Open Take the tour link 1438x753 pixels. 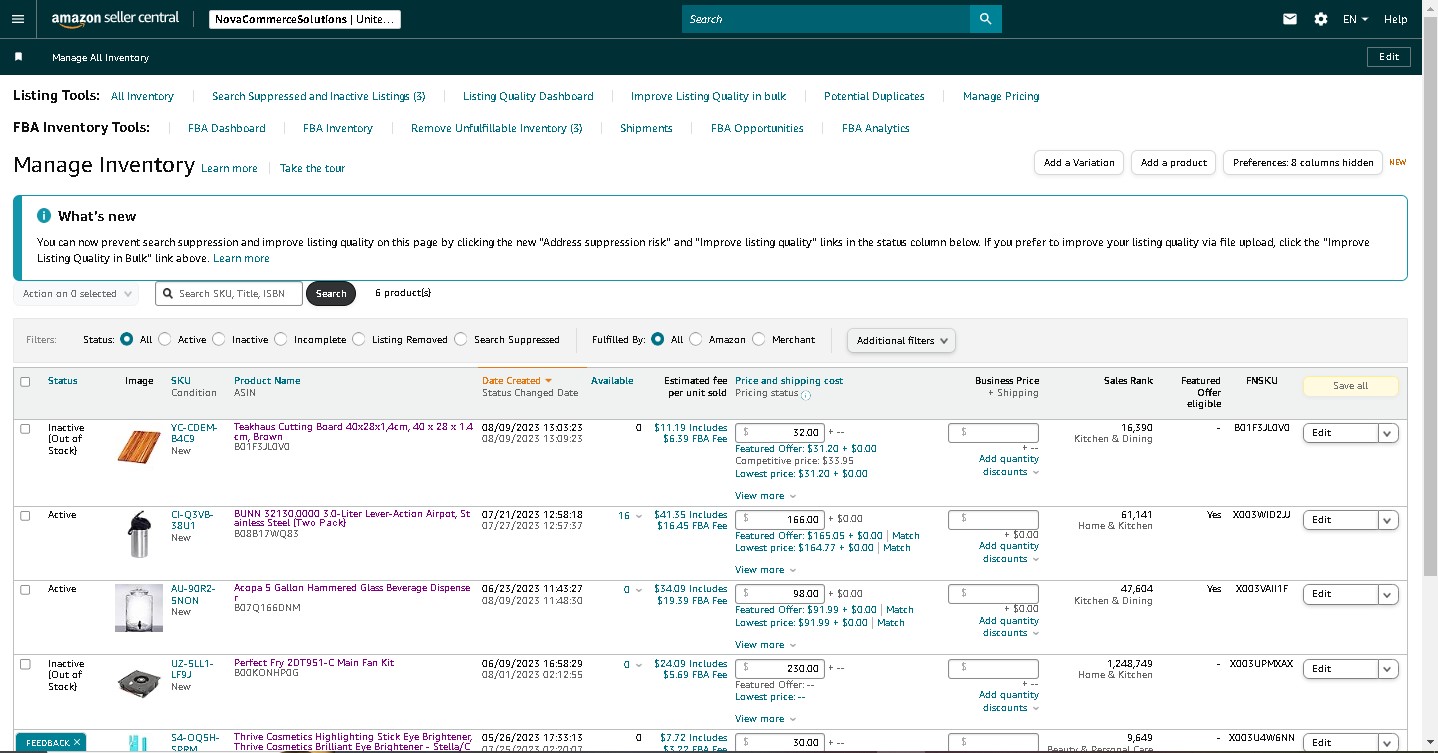312,168
